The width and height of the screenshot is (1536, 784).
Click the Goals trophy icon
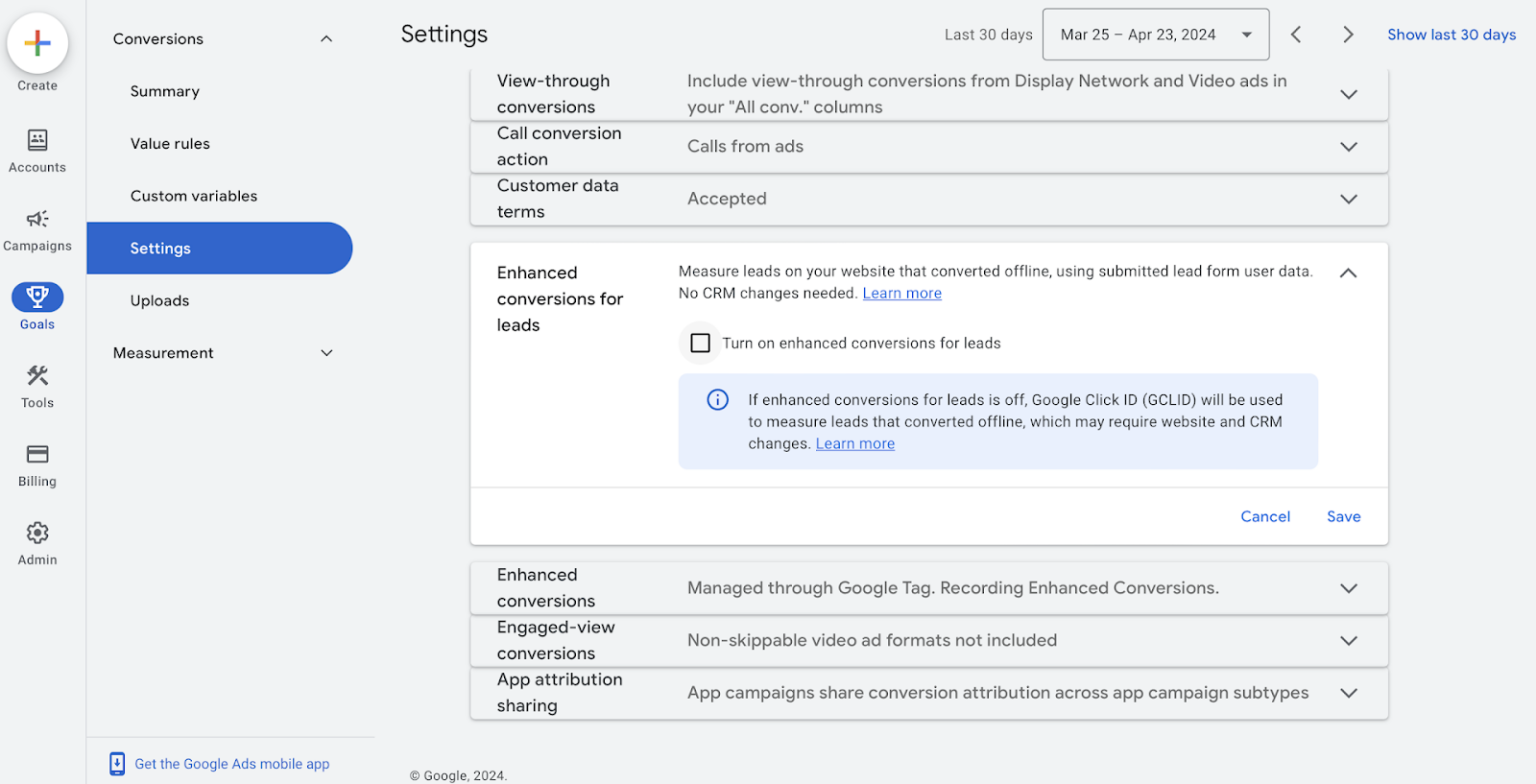click(x=36, y=297)
